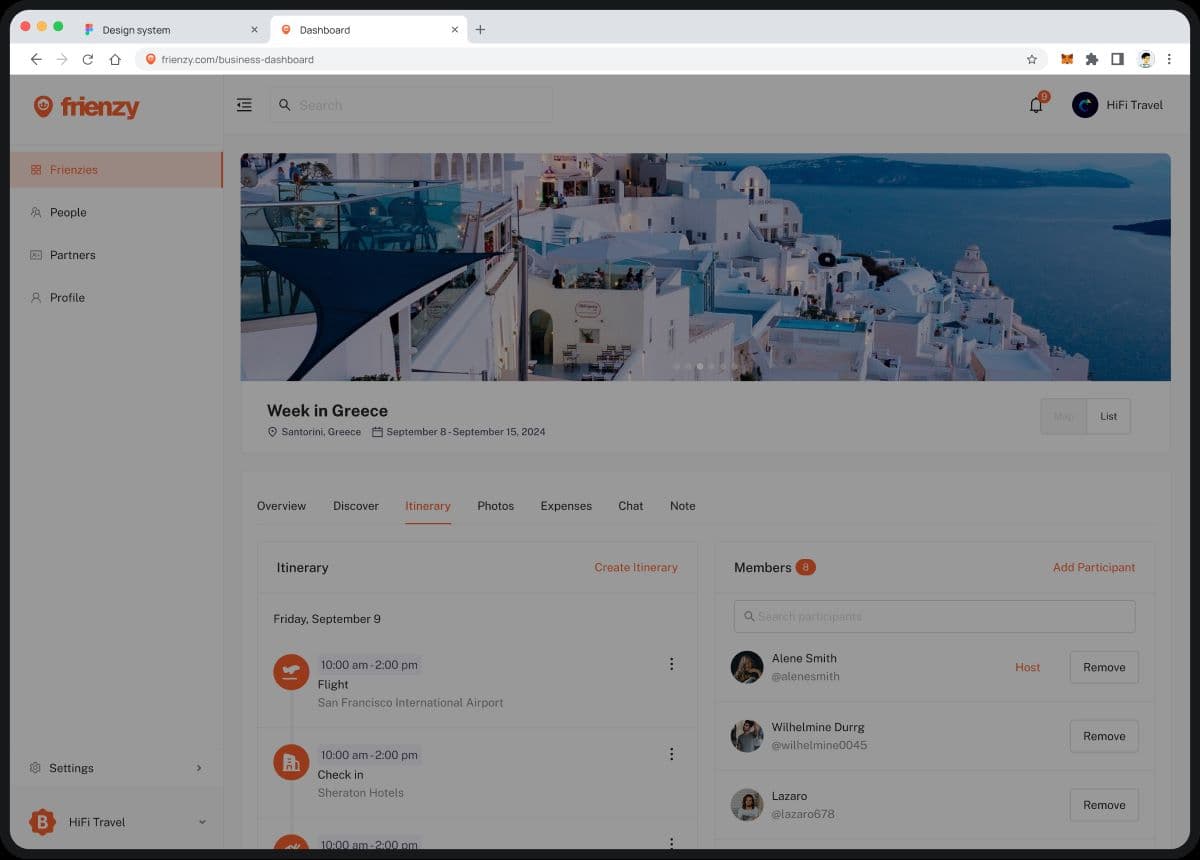Switch to the Photos tab
The width and height of the screenshot is (1200, 860).
click(x=495, y=506)
